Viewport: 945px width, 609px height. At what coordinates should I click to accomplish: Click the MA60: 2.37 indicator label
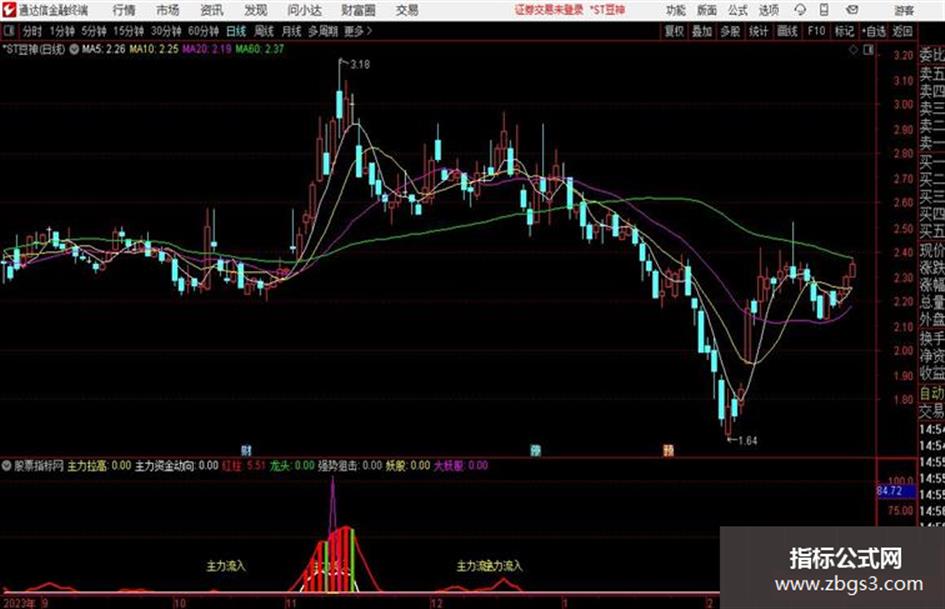[260, 49]
